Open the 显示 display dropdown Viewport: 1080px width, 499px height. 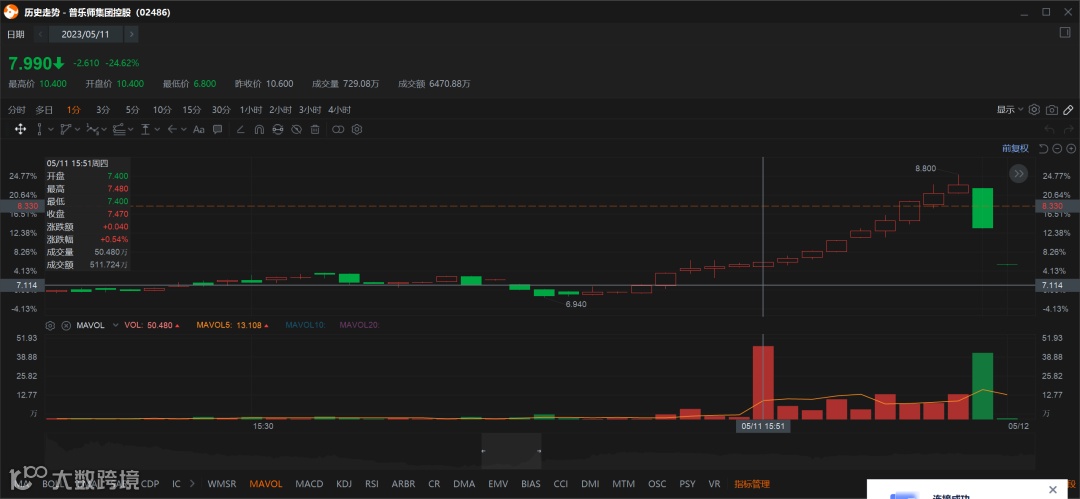(x=1010, y=110)
